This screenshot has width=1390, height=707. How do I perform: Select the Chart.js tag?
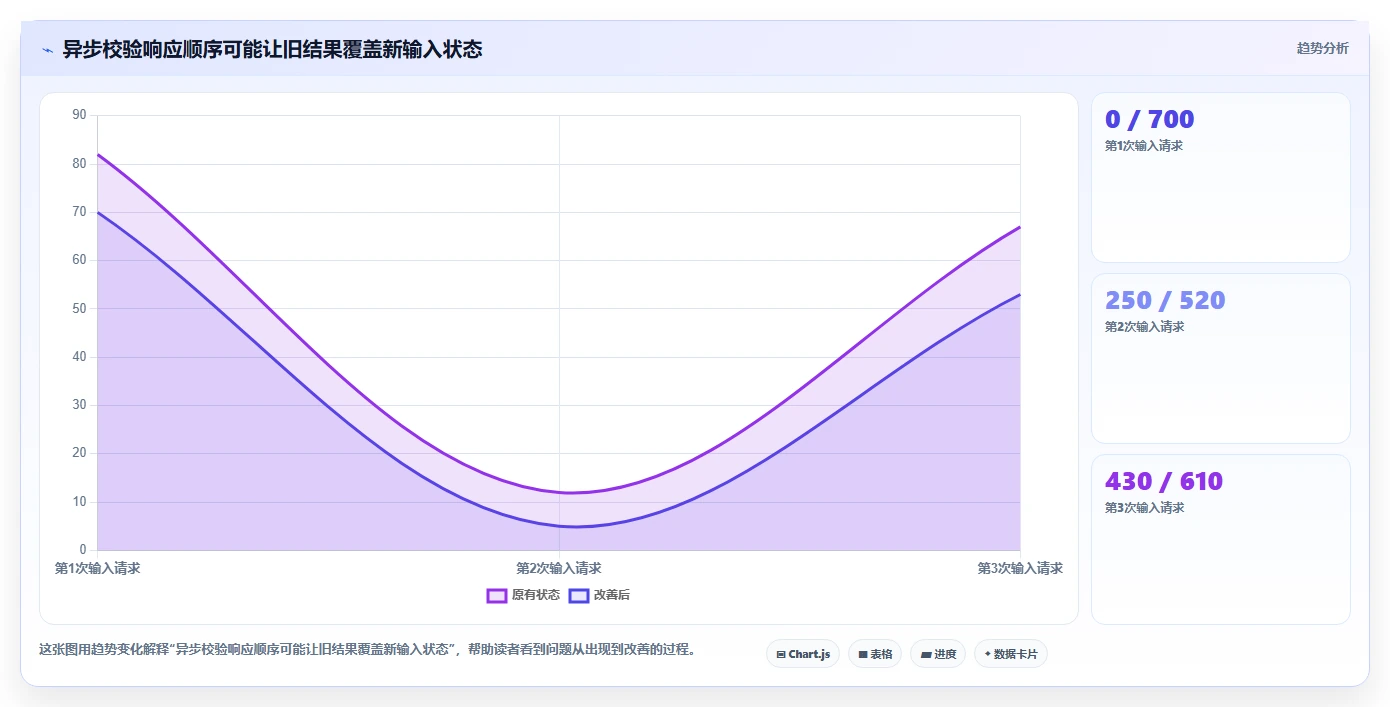(x=803, y=654)
